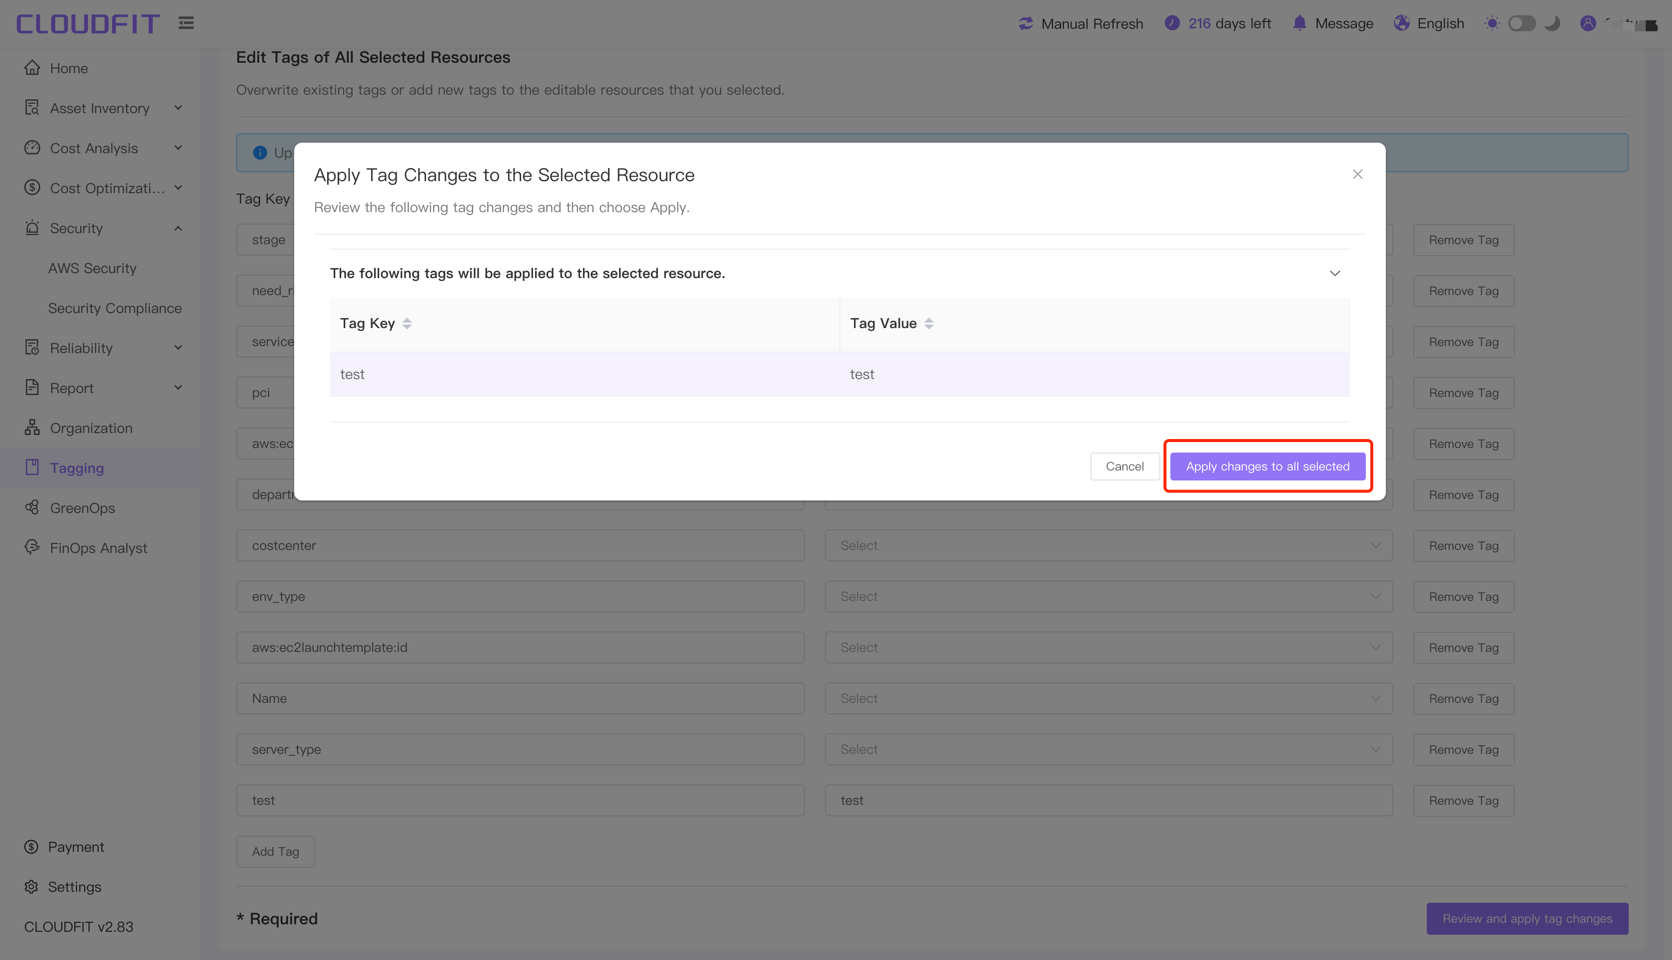Expand the Asset Inventory menu chevron
This screenshot has height=960, width=1672.
point(178,108)
